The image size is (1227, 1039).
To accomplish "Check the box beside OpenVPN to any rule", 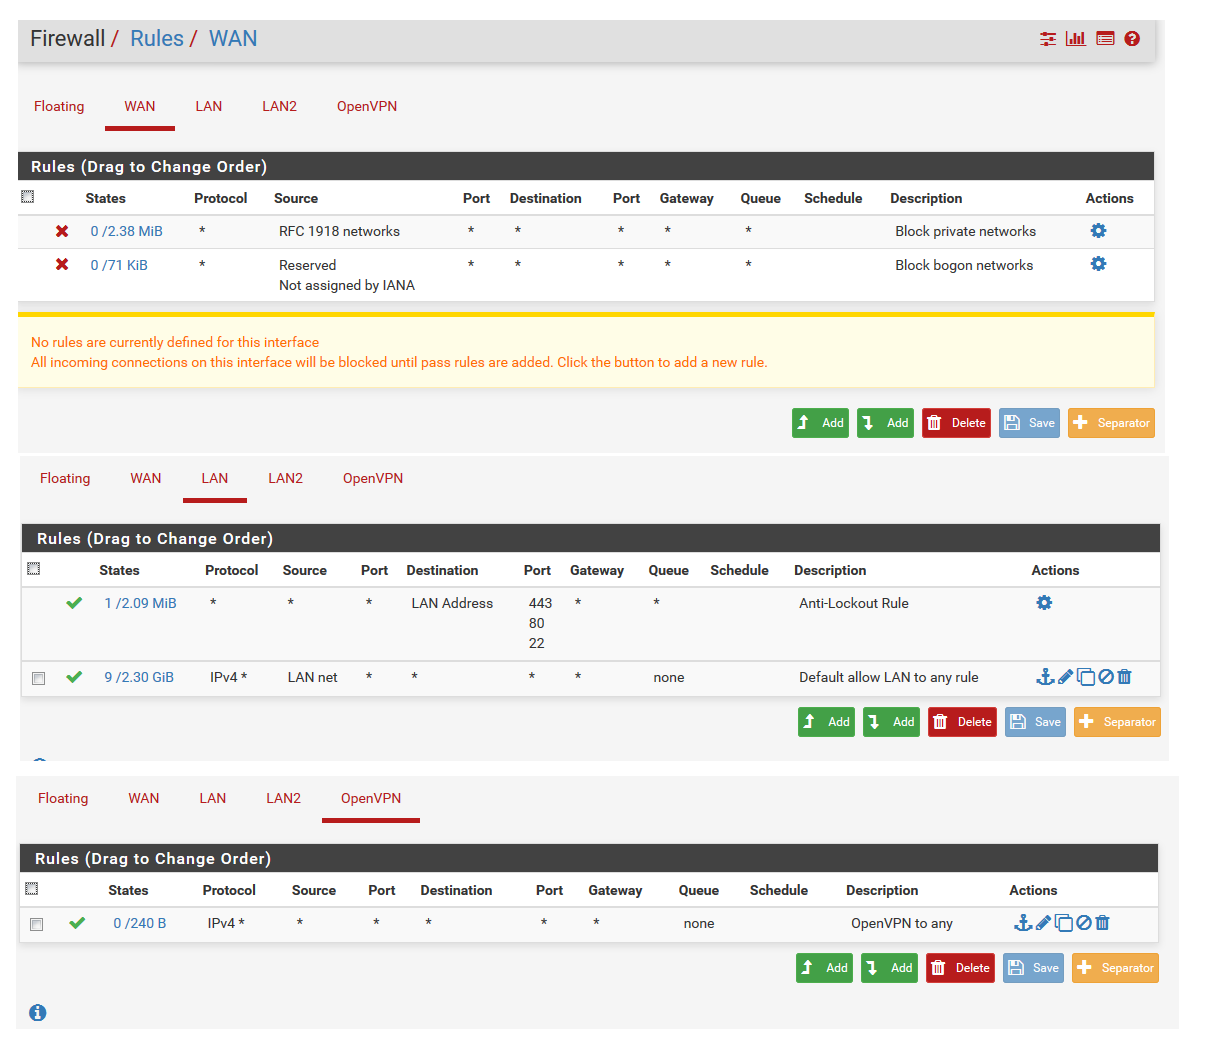I will [37, 924].
